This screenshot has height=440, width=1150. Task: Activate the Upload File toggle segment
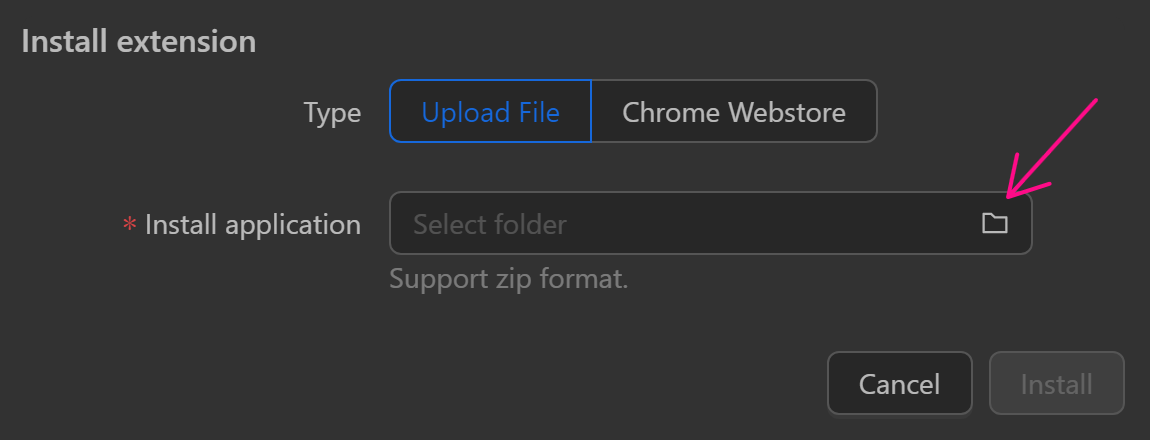coord(490,112)
